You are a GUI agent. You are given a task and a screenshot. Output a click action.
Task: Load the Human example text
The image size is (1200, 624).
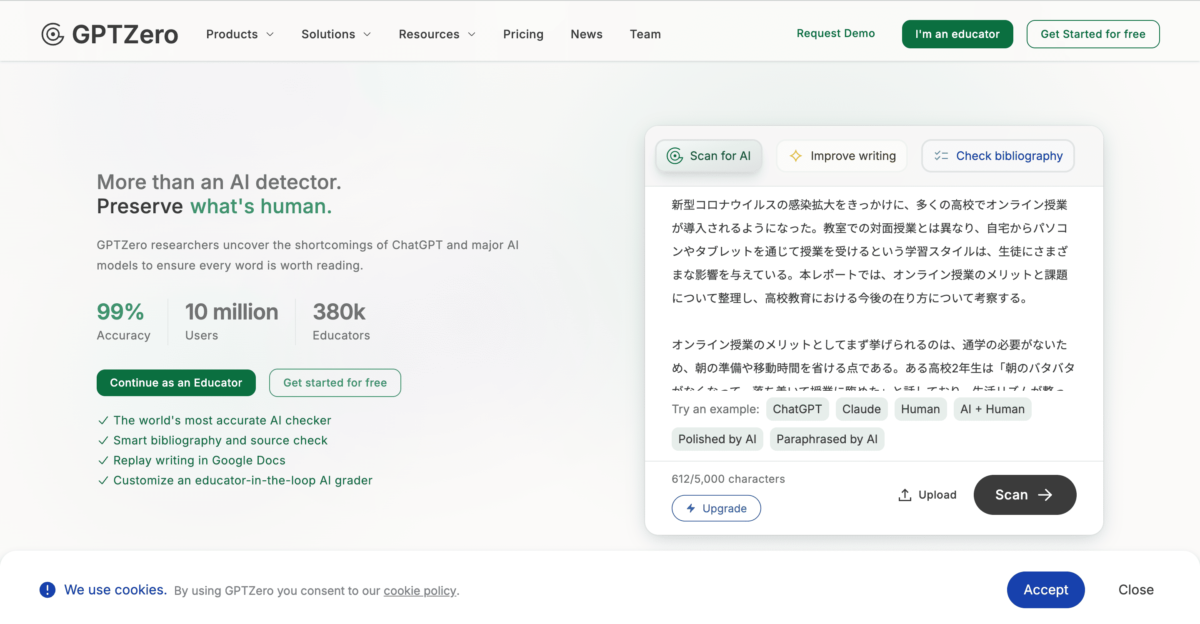(920, 409)
